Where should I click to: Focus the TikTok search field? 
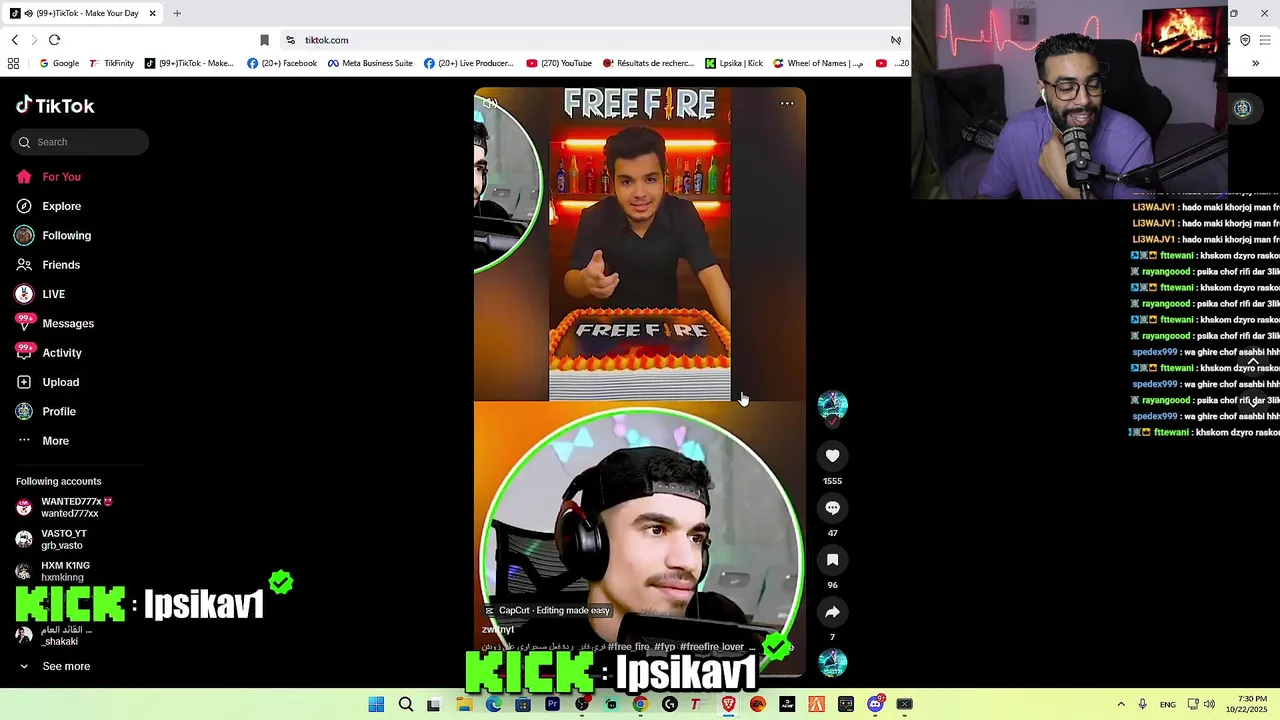[x=80, y=142]
